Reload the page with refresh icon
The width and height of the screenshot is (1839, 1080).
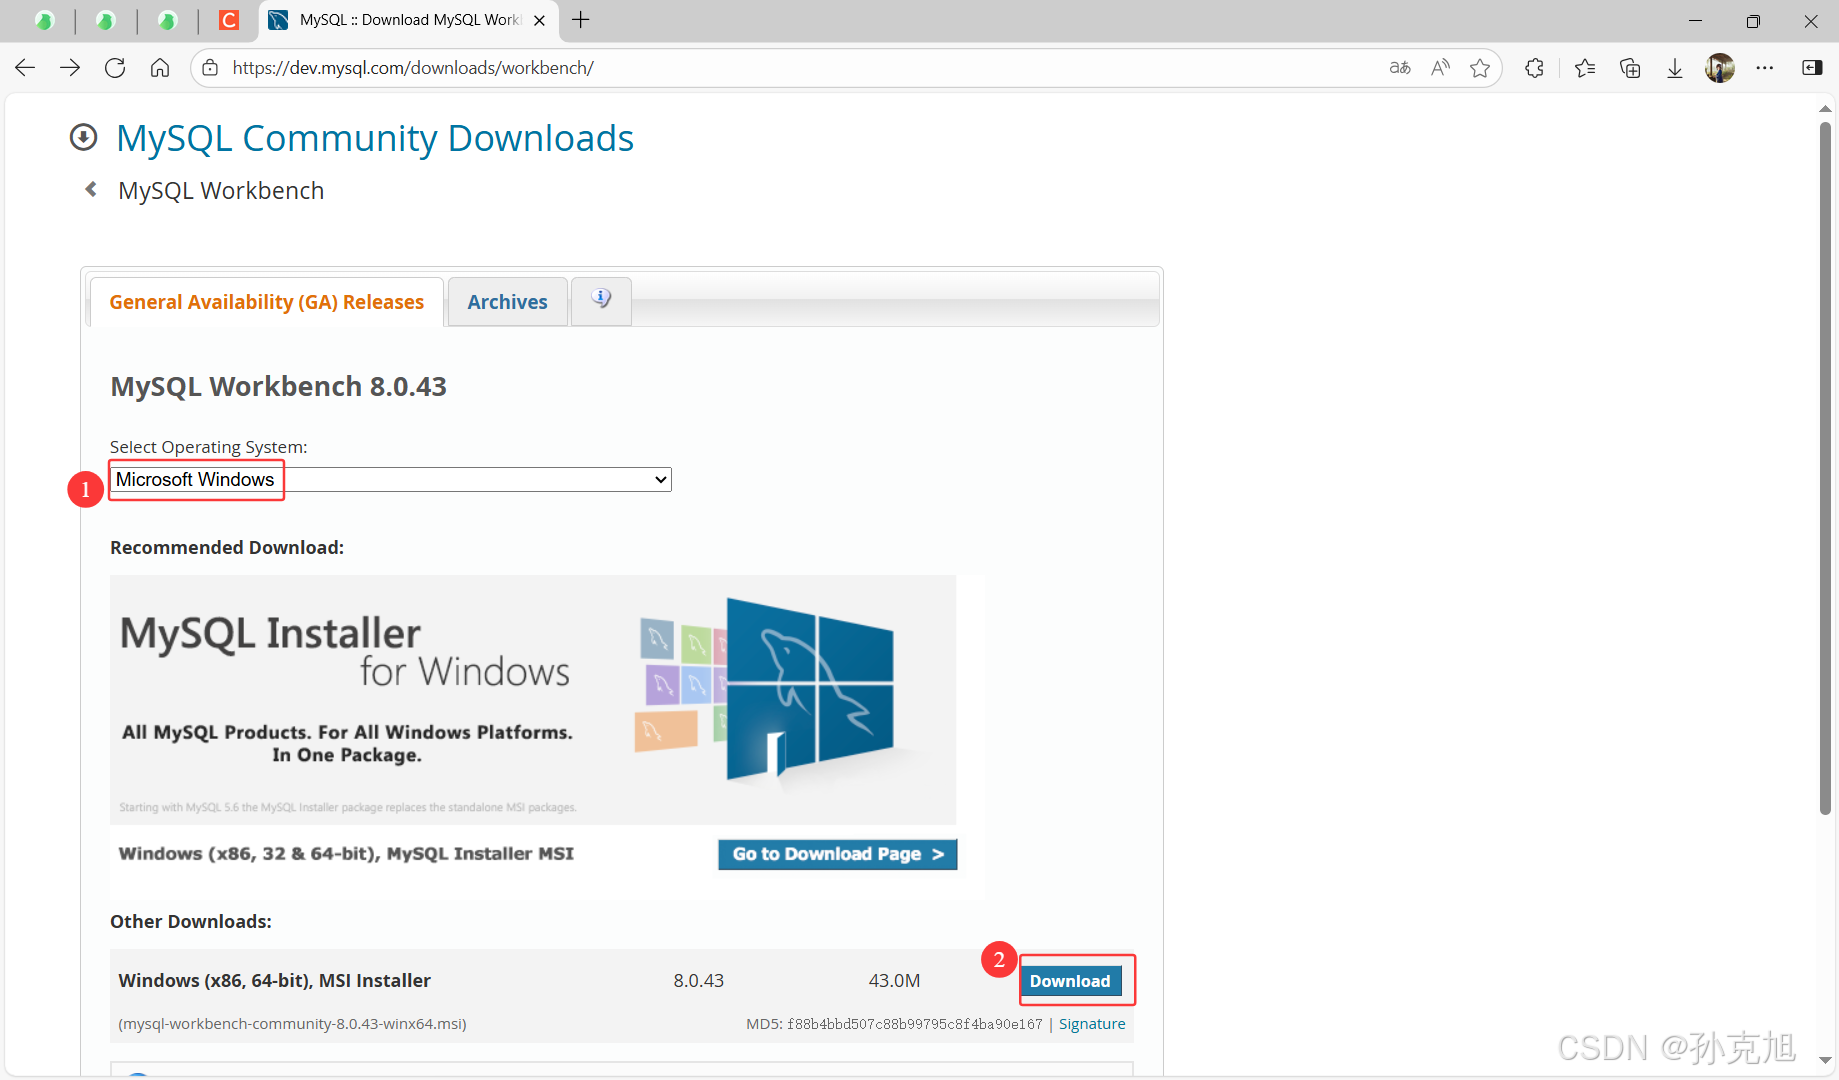tap(115, 68)
